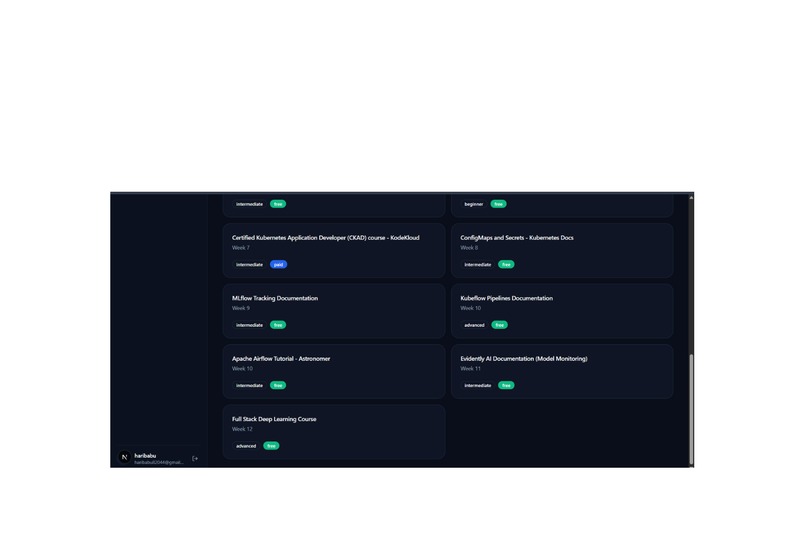Click the free badge on Apache Airflow Tutorial
This screenshot has height=537, width=806.
[x=278, y=385]
